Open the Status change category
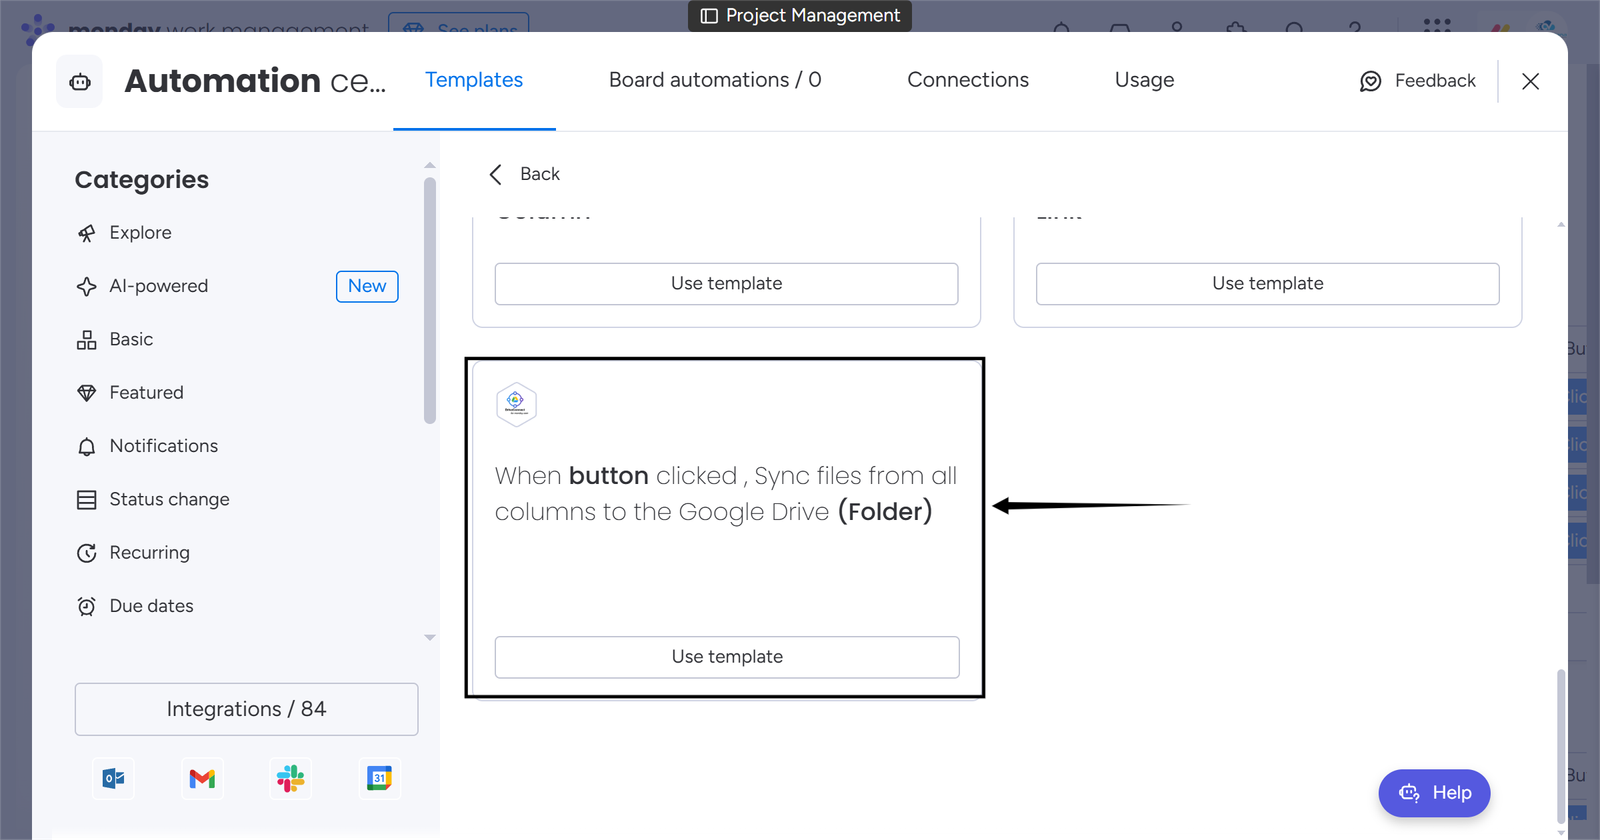The width and height of the screenshot is (1600, 840). [x=169, y=499]
